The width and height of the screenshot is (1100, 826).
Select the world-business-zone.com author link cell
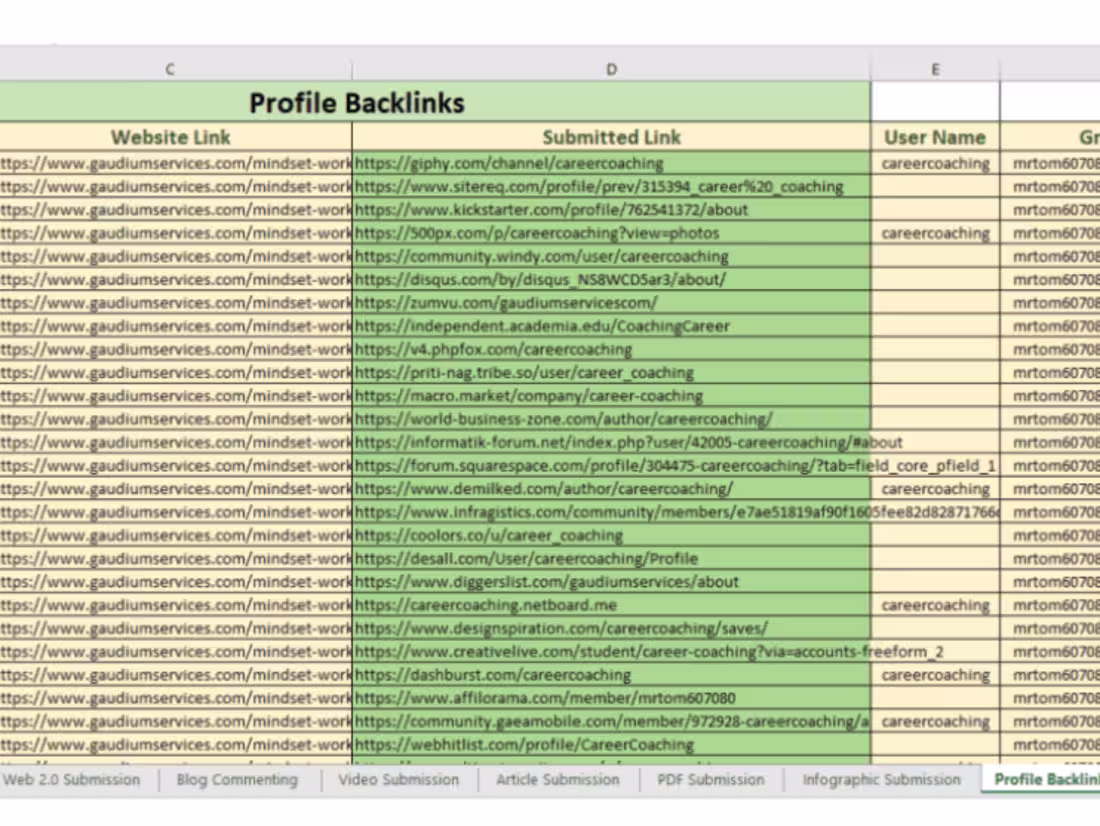click(x=611, y=419)
